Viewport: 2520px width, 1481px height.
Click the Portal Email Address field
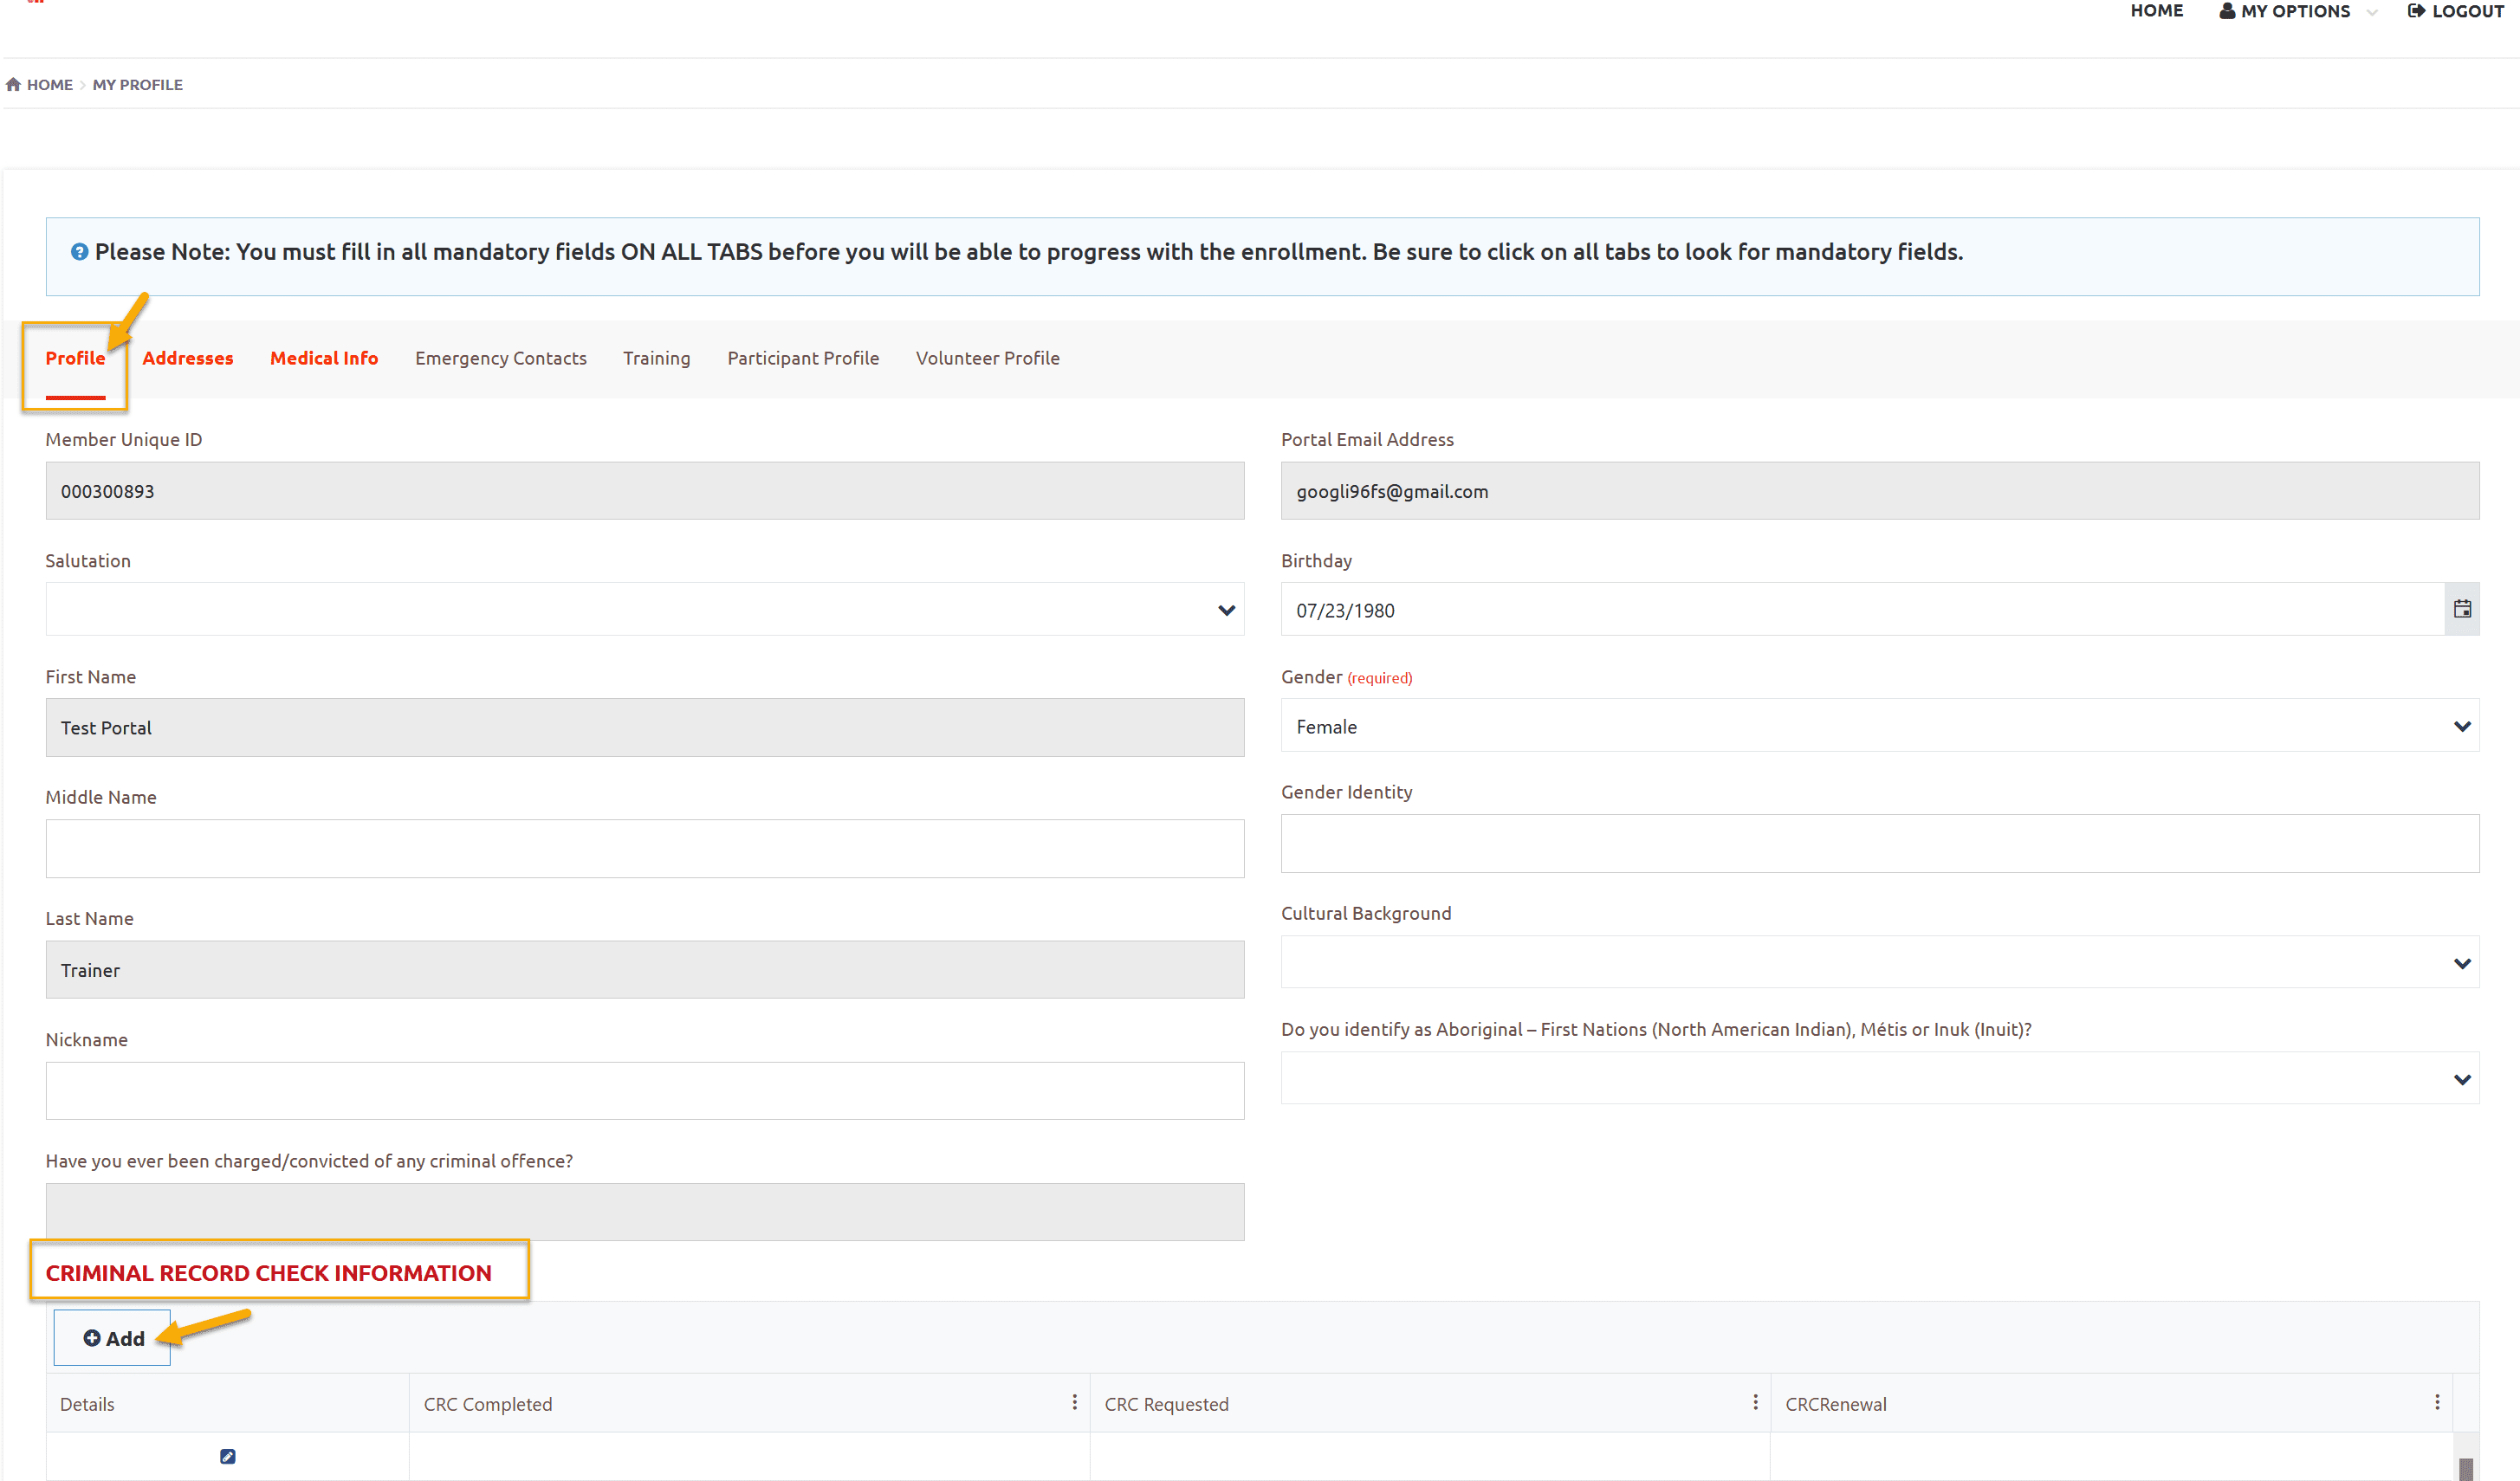point(1880,491)
